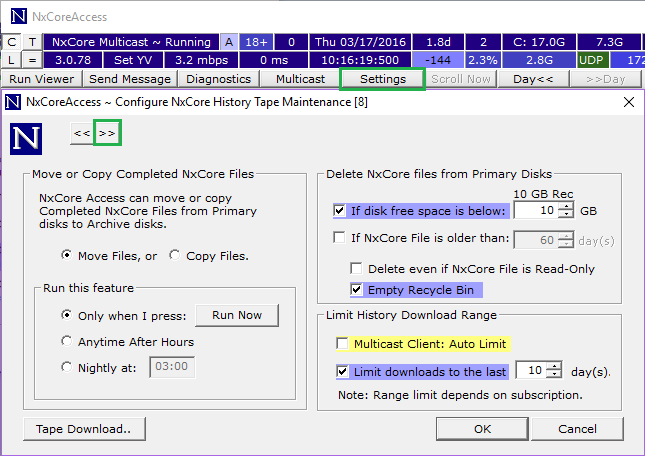The image size is (645, 456).
Task: Click the 0 ms latency cell
Action: tap(274, 60)
